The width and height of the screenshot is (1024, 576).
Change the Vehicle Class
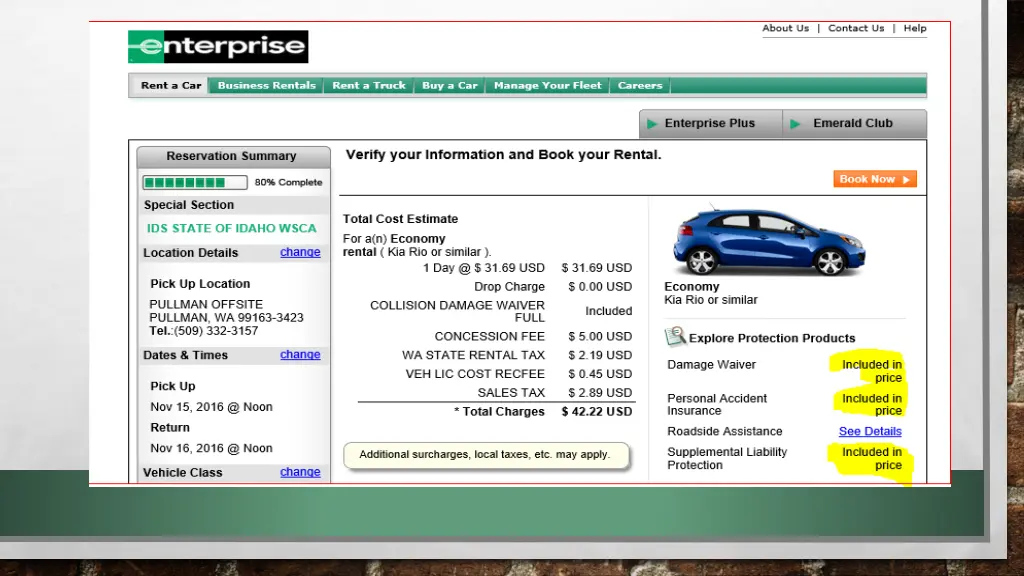300,472
